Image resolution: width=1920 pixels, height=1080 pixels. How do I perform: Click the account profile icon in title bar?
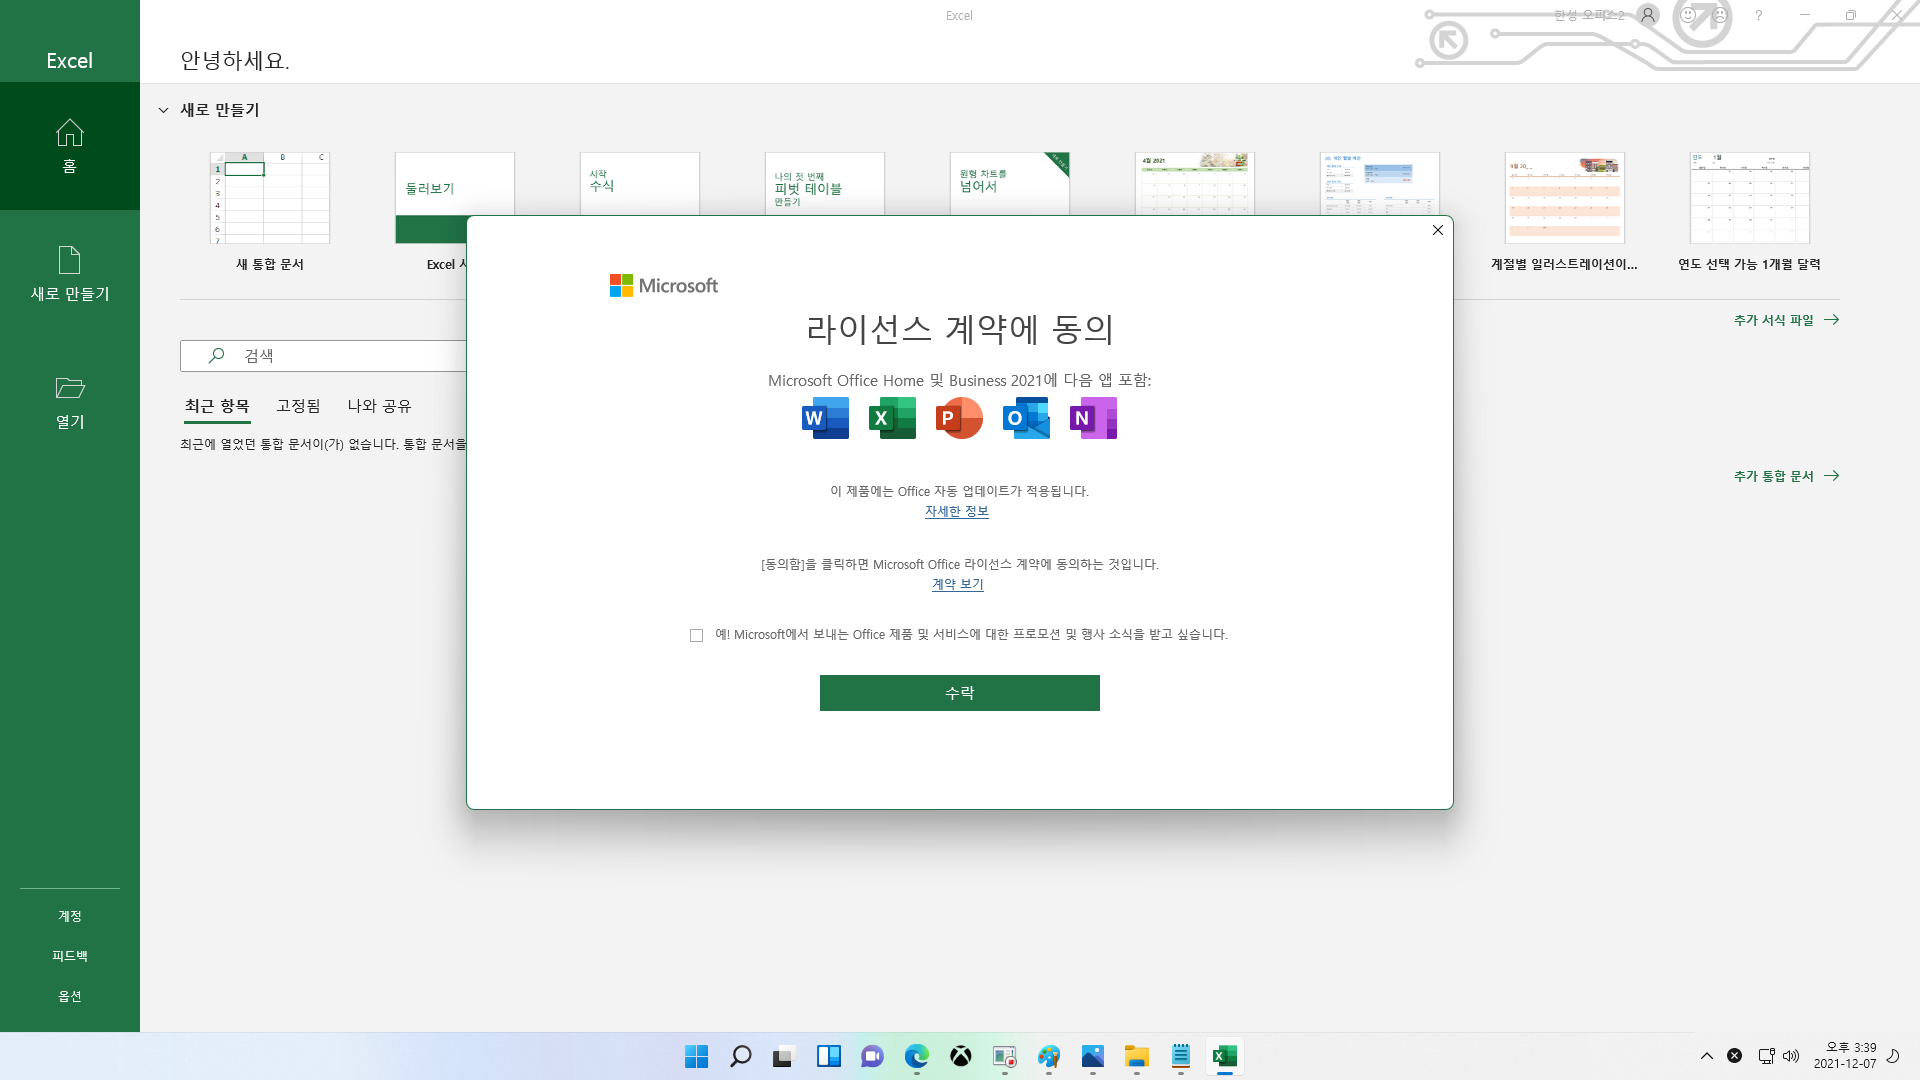tap(1648, 15)
